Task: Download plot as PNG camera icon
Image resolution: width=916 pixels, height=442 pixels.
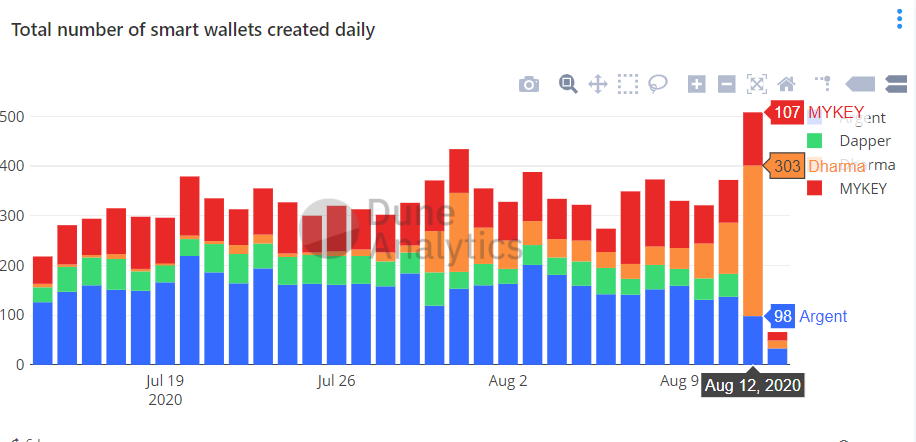Action: click(529, 84)
